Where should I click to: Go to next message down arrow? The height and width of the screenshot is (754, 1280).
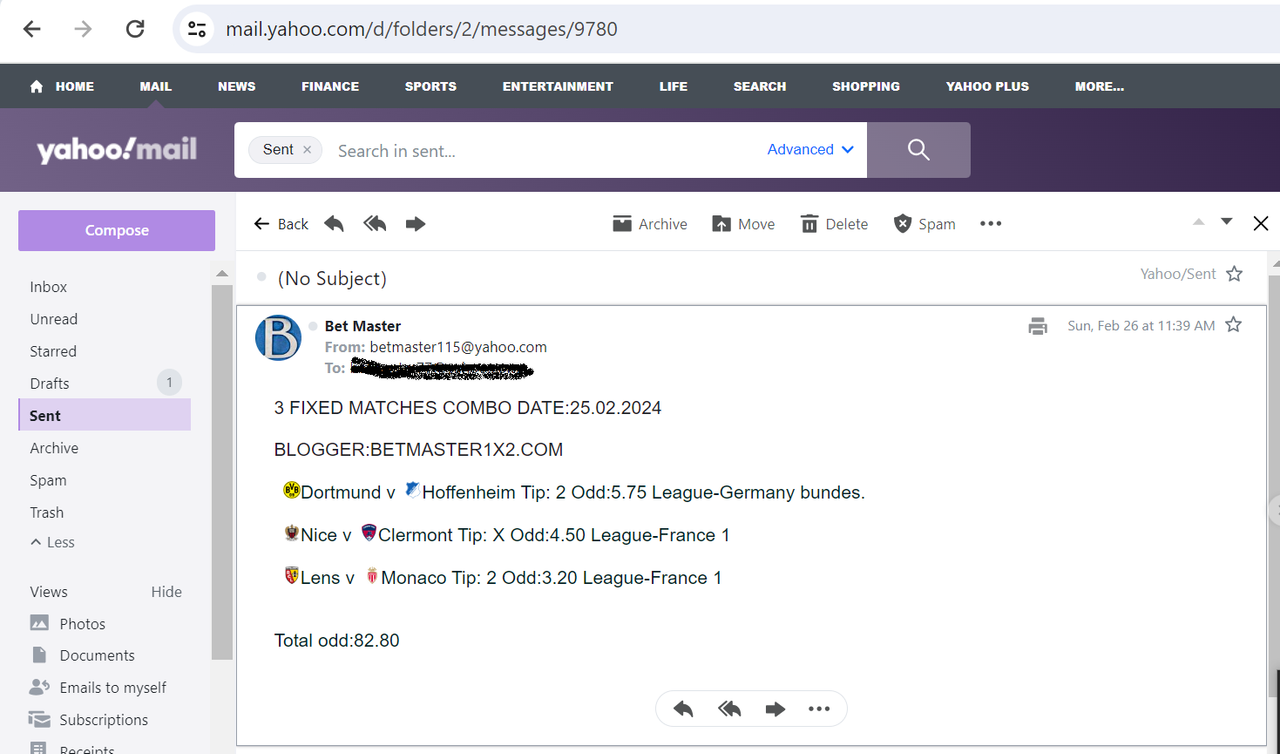point(1227,222)
